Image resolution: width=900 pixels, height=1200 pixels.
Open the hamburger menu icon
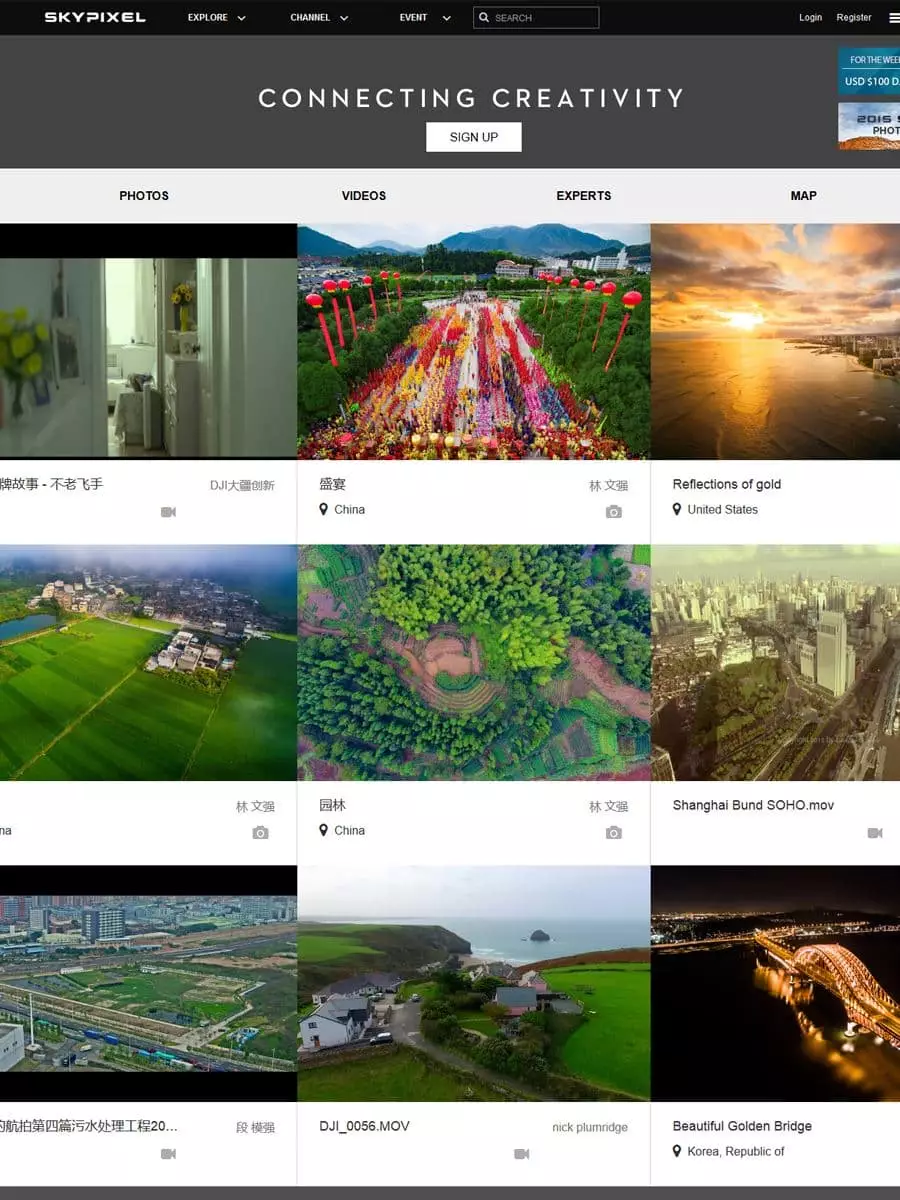[x=893, y=17]
